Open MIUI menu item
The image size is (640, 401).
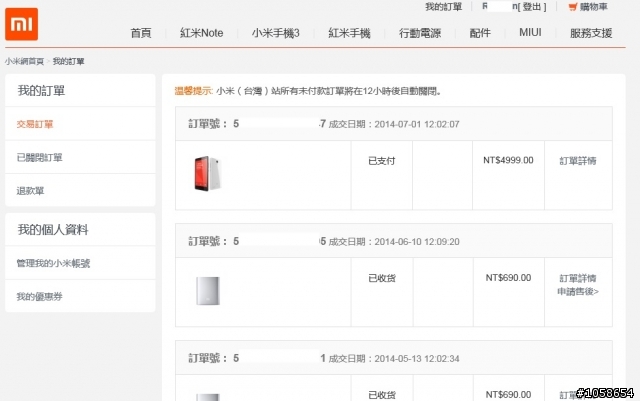pyautogui.click(x=530, y=32)
